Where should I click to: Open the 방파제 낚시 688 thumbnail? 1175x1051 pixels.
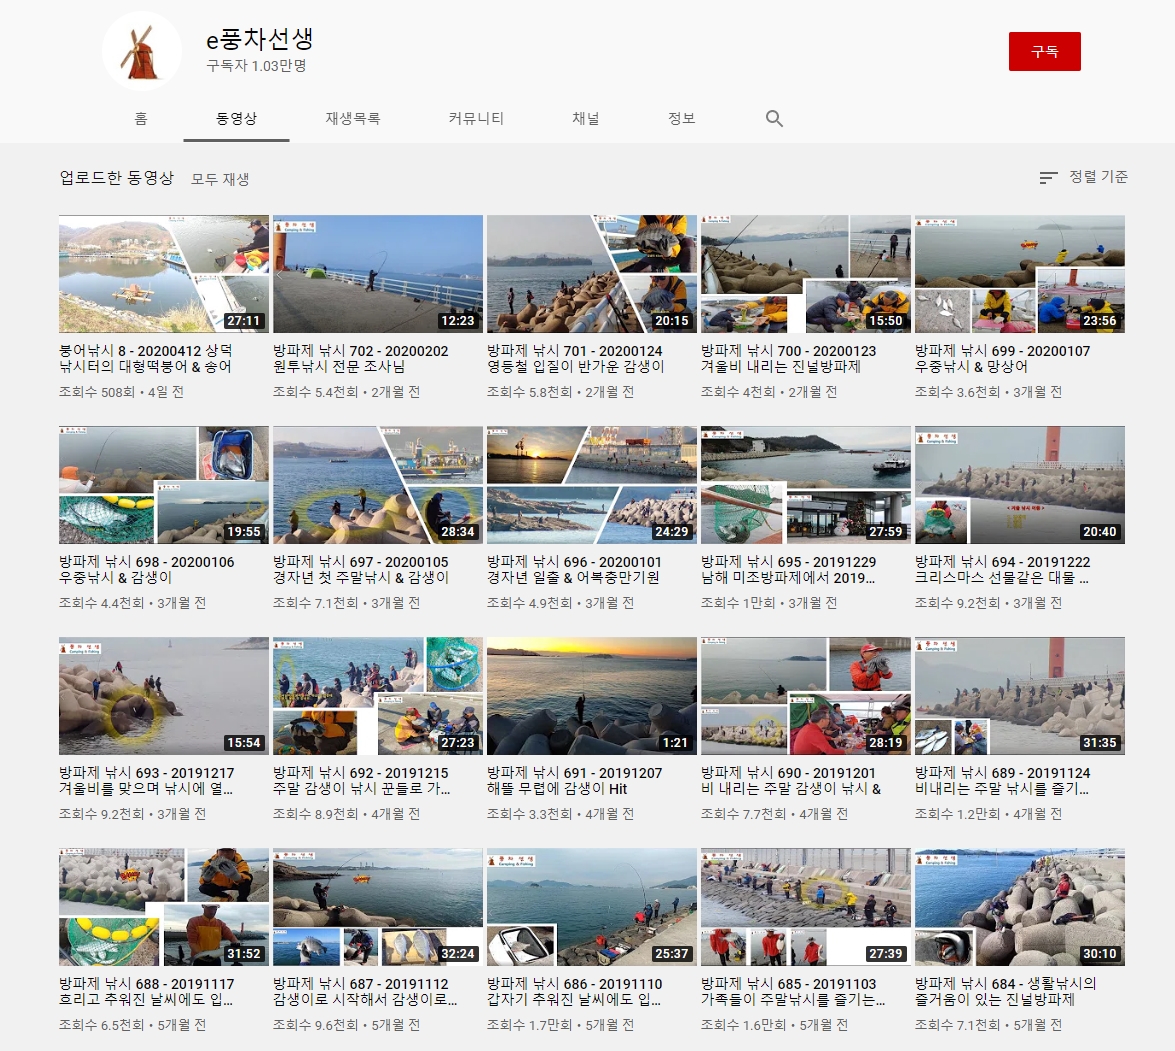[x=164, y=907]
